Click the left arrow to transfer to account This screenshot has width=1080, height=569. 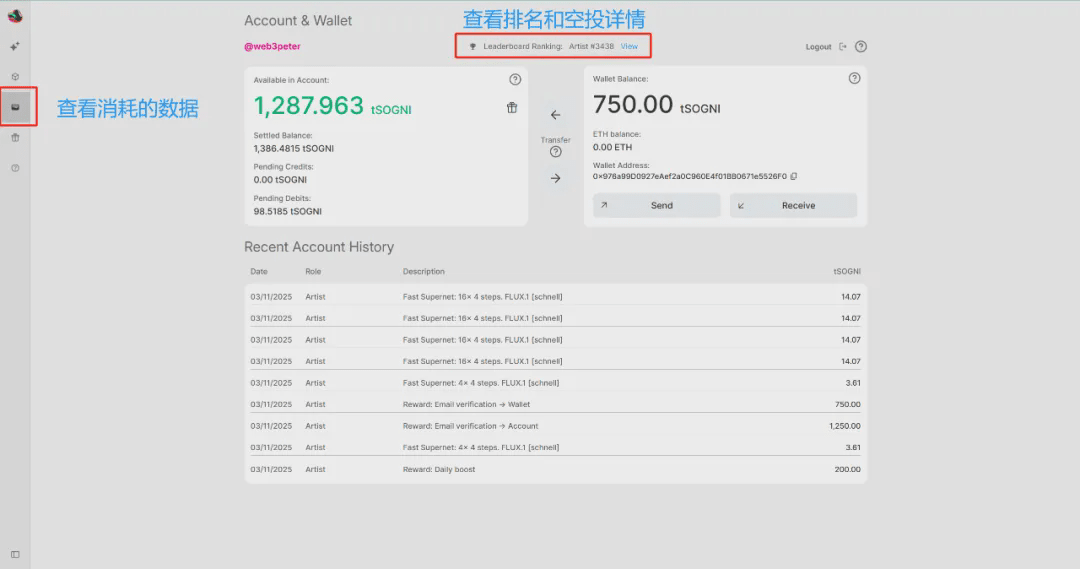click(x=556, y=115)
